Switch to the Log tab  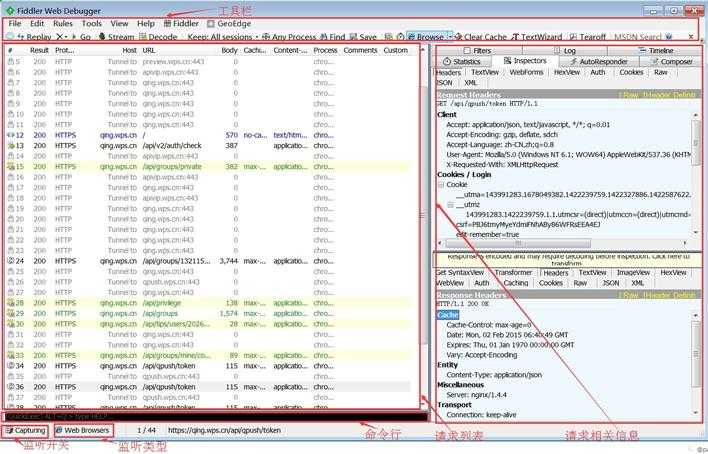click(565, 51)
